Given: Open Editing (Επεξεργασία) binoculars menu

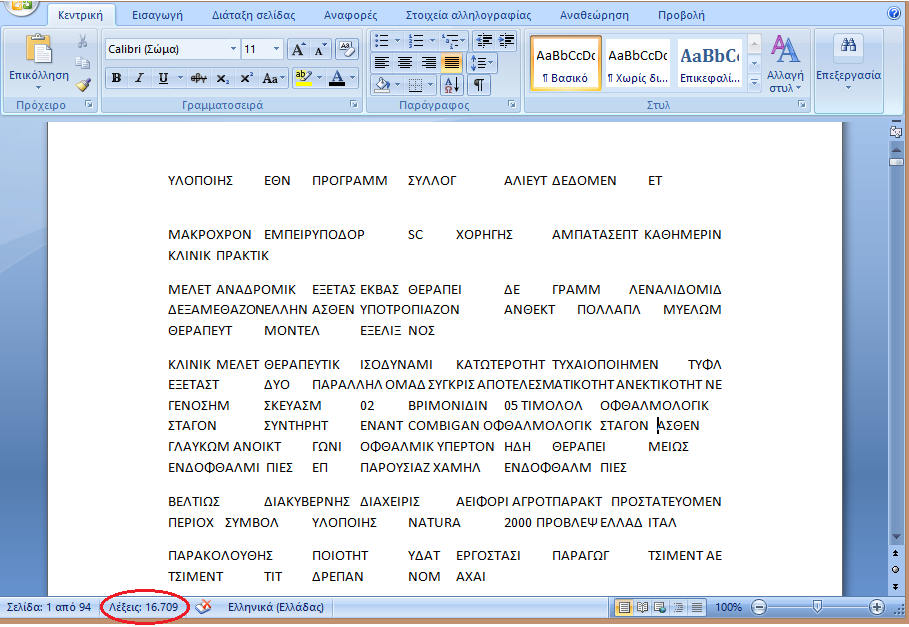Looking at the screenshot, I should pyautogui.click(x=848, y=63).
